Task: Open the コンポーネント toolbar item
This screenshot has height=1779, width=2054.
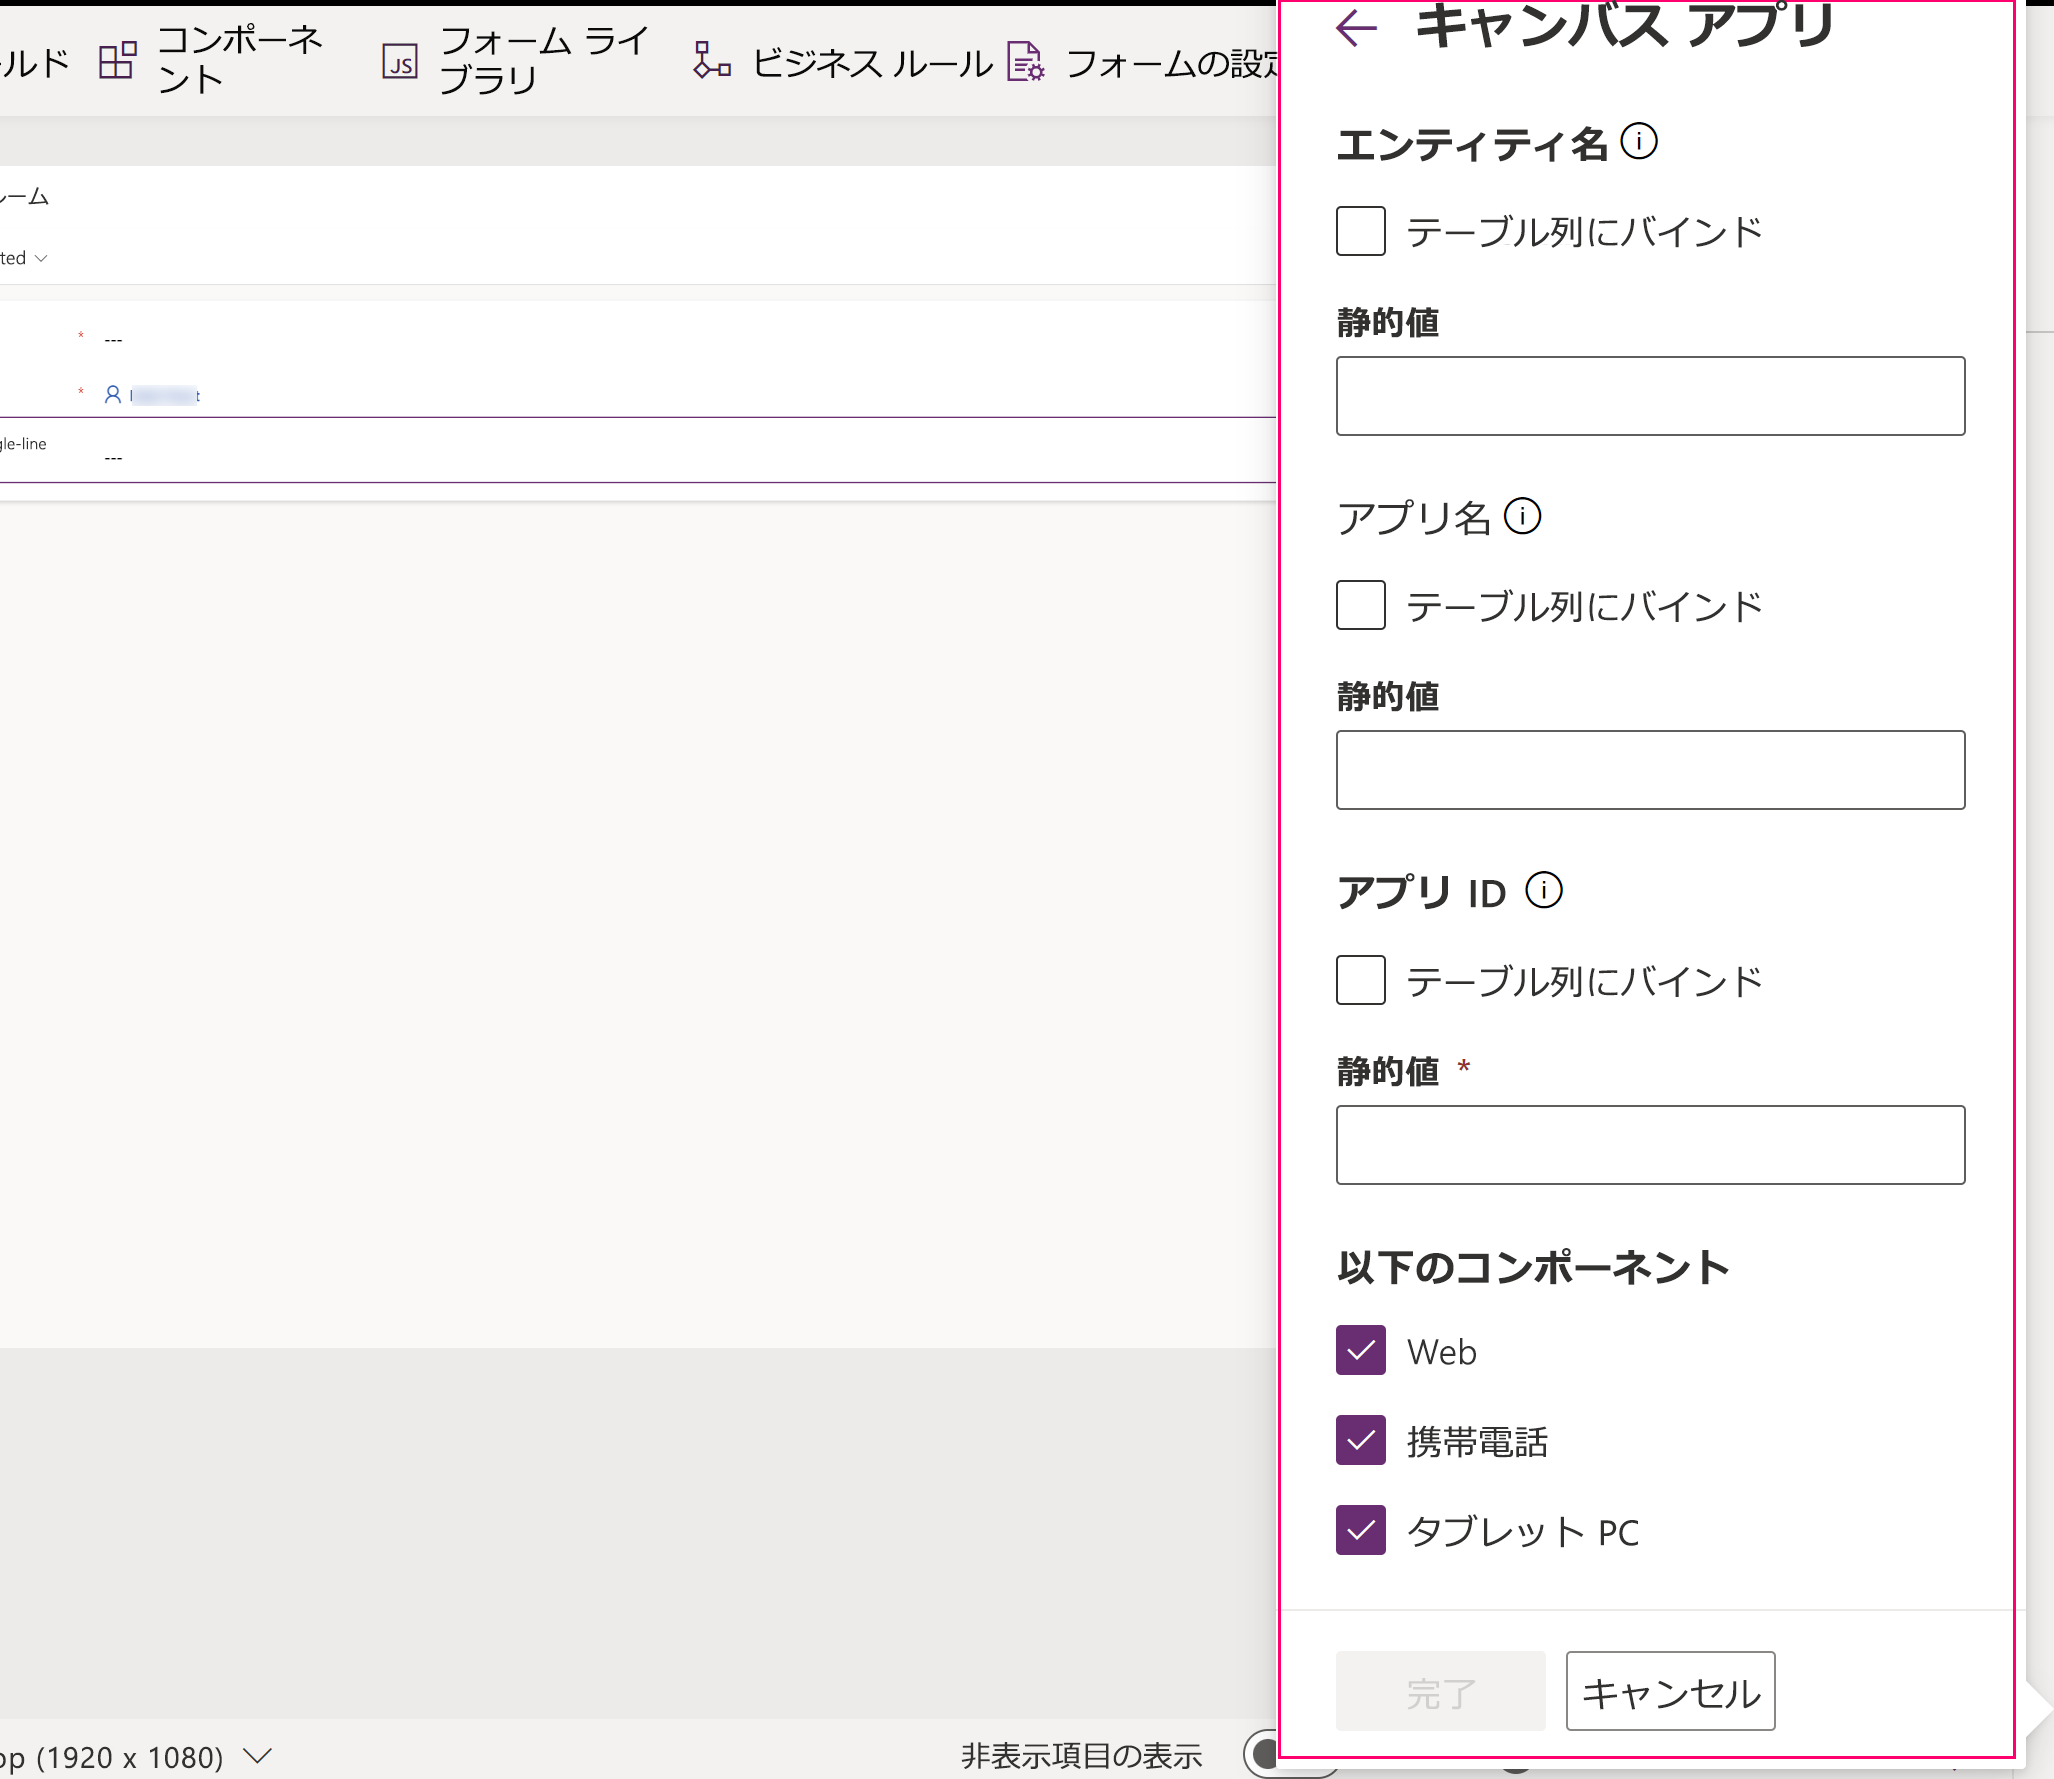Action: (212, 60)
